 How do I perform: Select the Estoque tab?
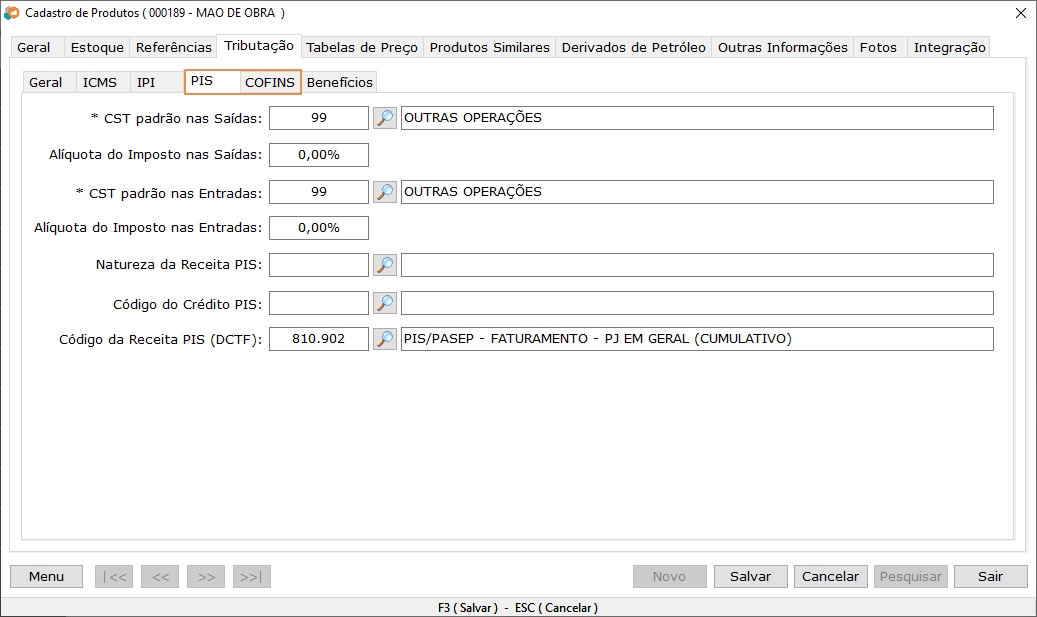97,47
